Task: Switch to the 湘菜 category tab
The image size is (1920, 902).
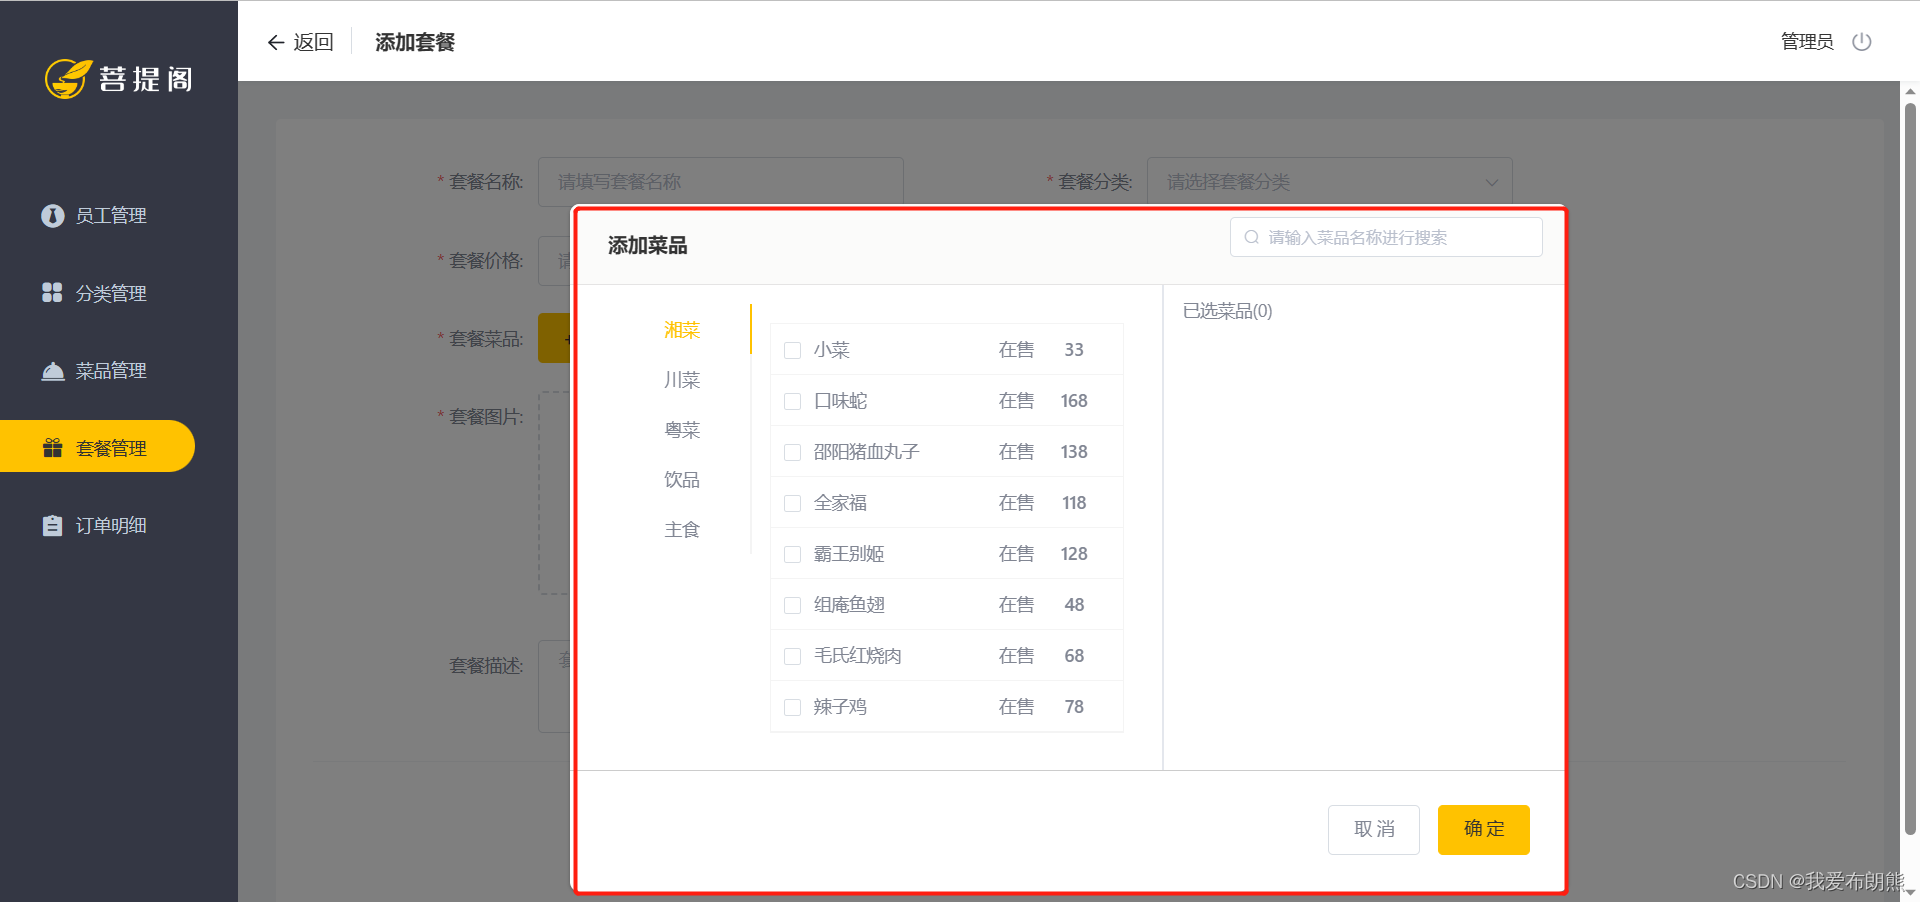Action: point(682,329)
